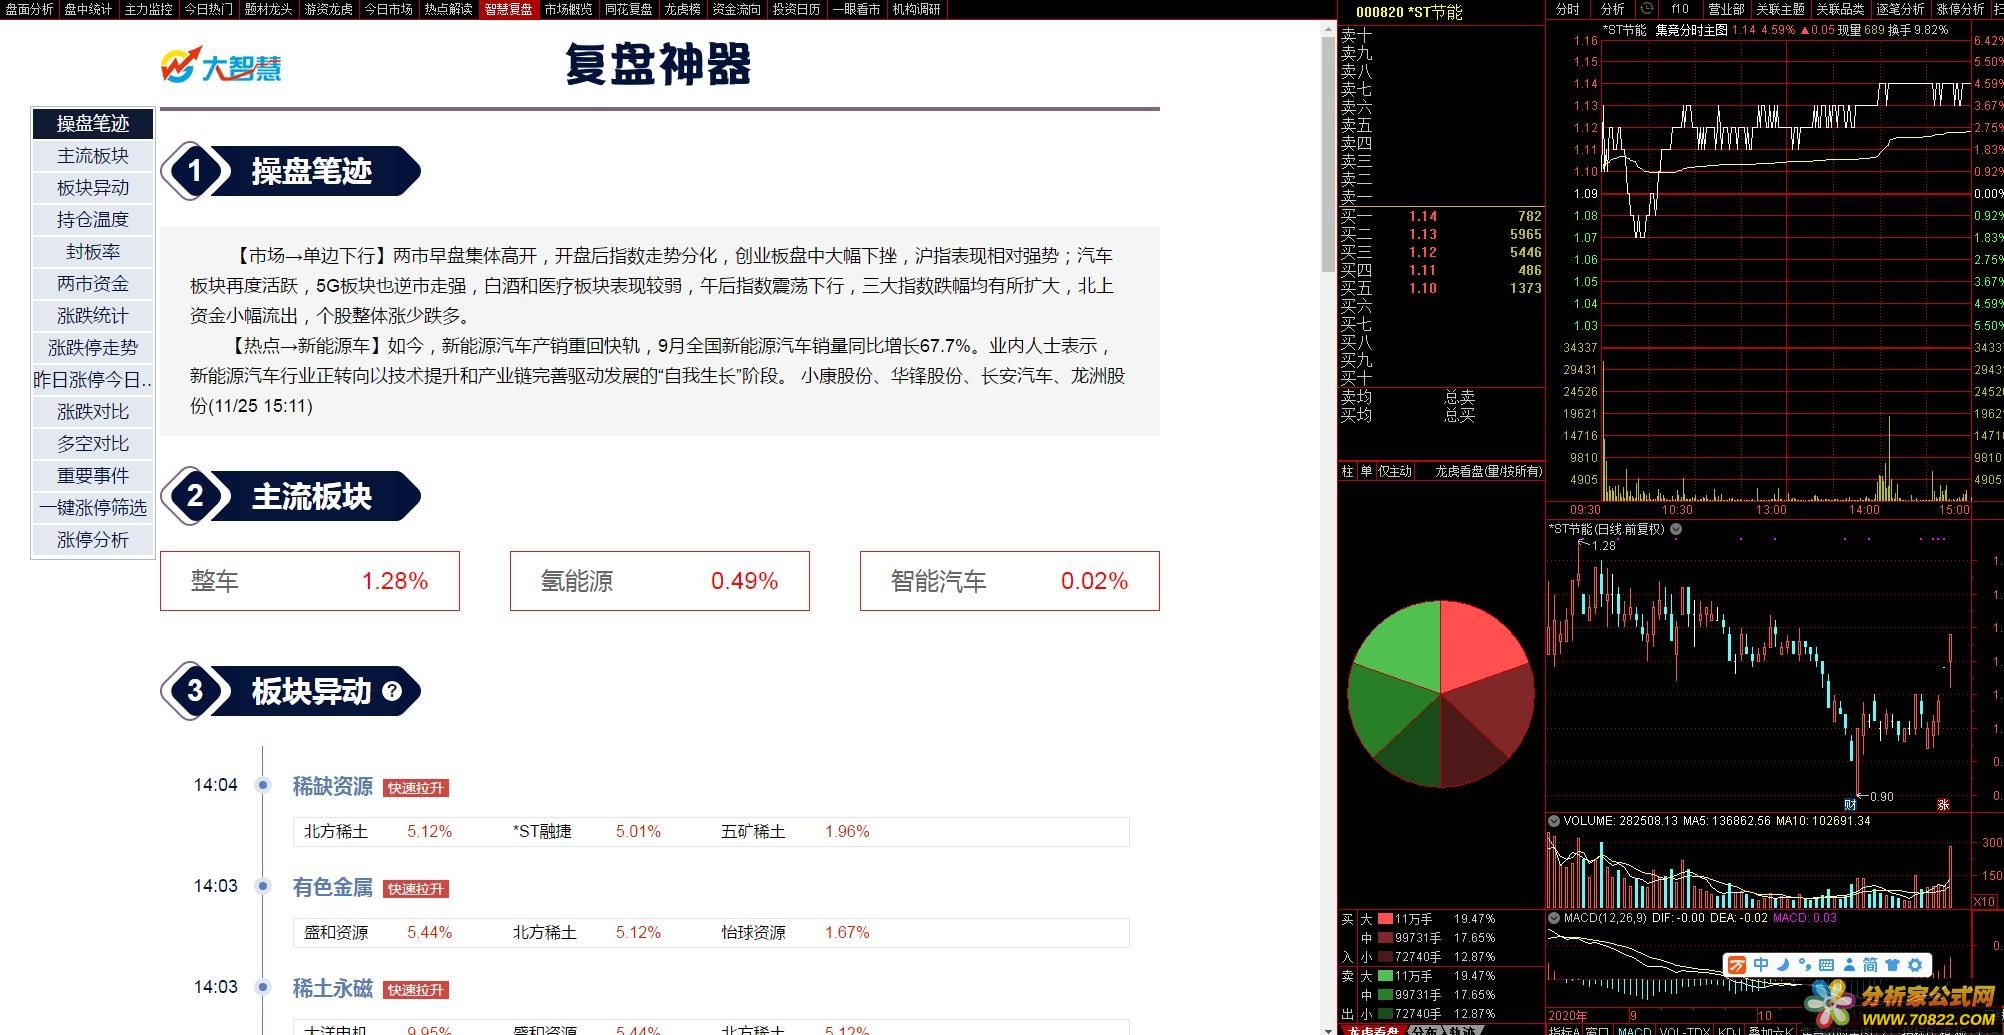
Task: Expand the *ST节能 日线 chart dropdown arrow
Action: (1676, 529)
